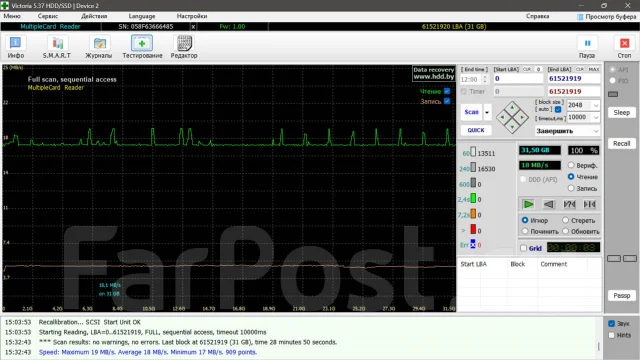The image size is (640, 360).
Task: Click the jump-to-position arrows button
Action: pyautogui.click(x=589, y=204)
